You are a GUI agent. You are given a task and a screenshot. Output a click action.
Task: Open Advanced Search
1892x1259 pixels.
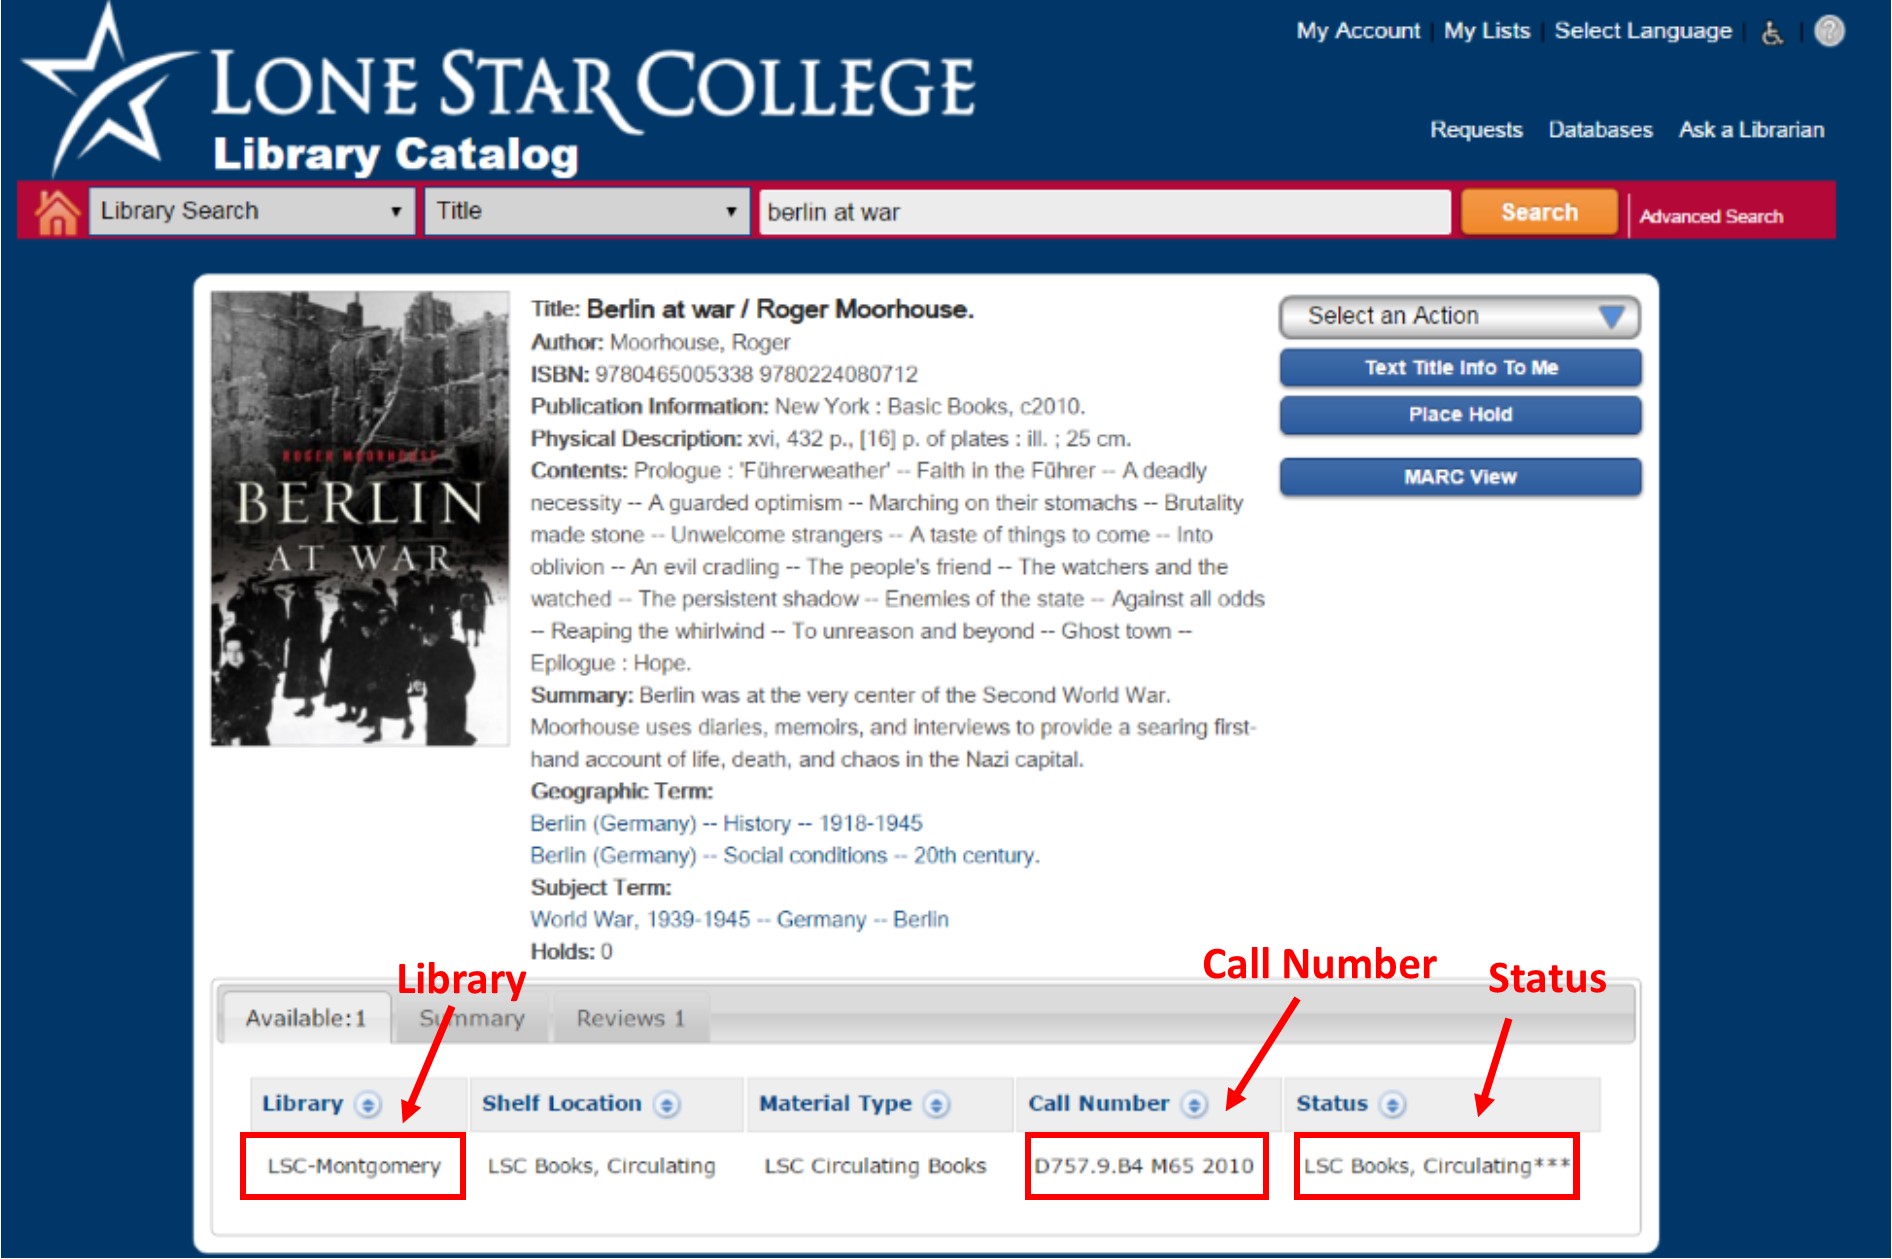pos(1711,216)
